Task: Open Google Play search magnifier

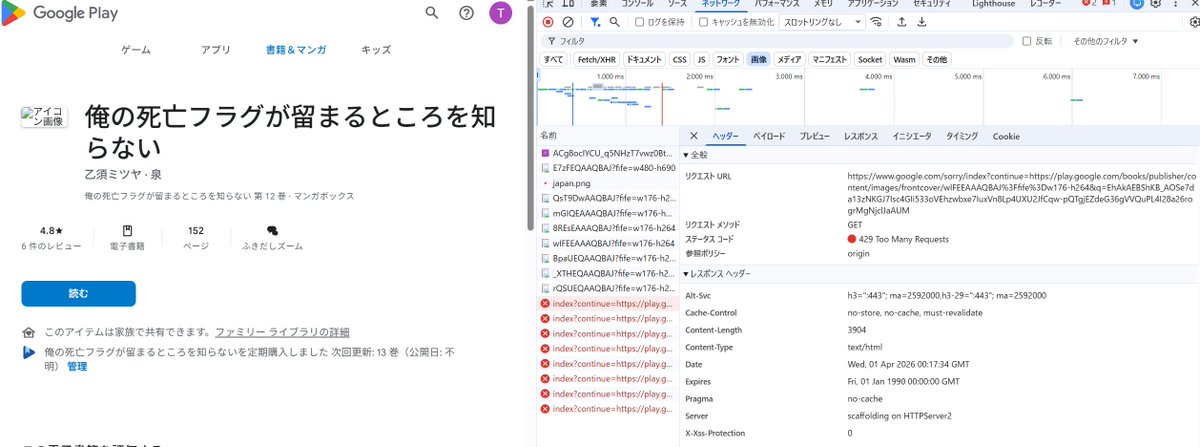Action: tap(432, 13)
